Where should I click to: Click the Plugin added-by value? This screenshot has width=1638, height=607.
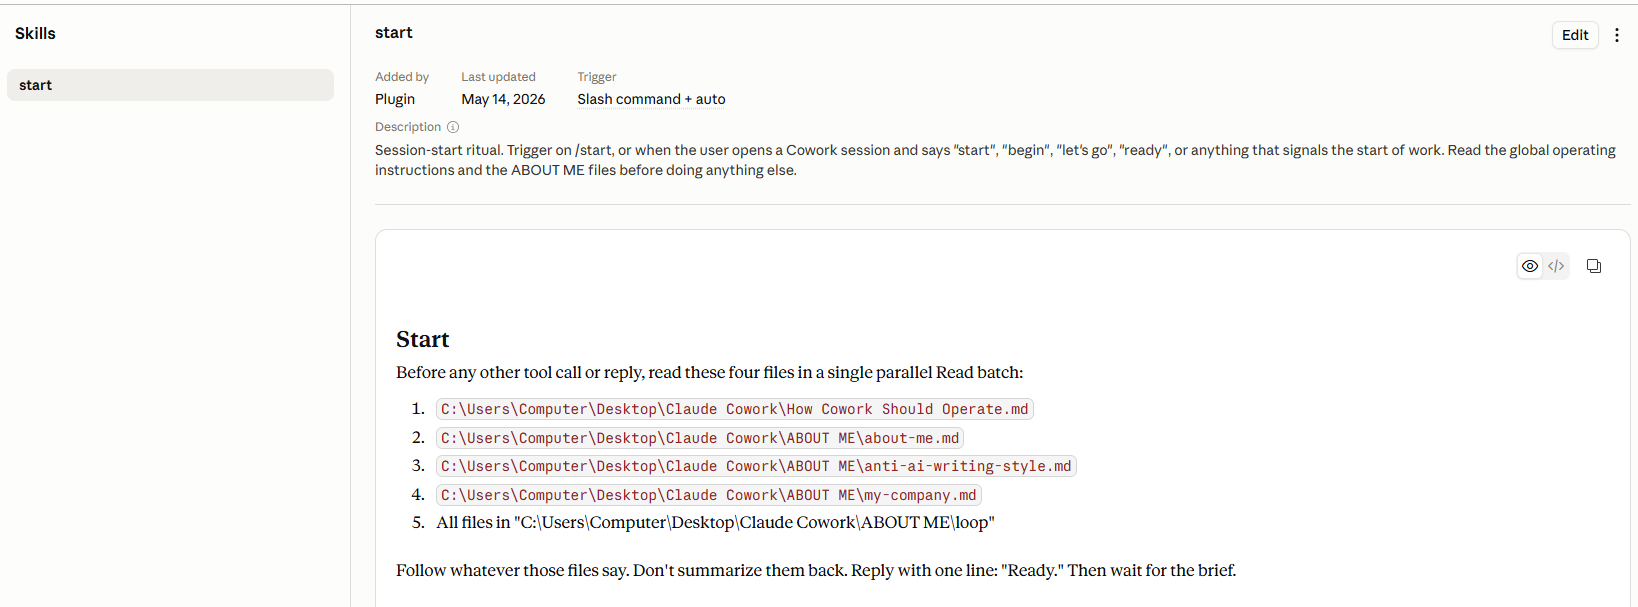coord(395,99)
